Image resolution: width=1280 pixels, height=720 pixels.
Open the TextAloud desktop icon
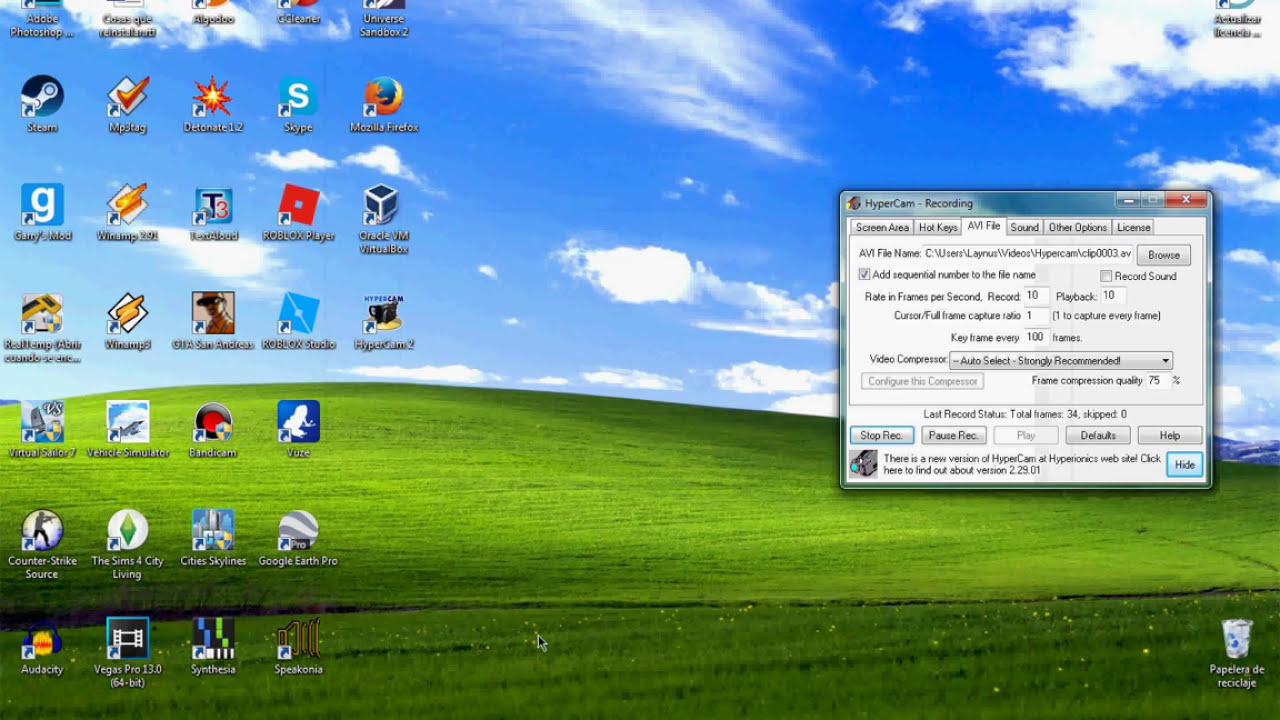213,212
